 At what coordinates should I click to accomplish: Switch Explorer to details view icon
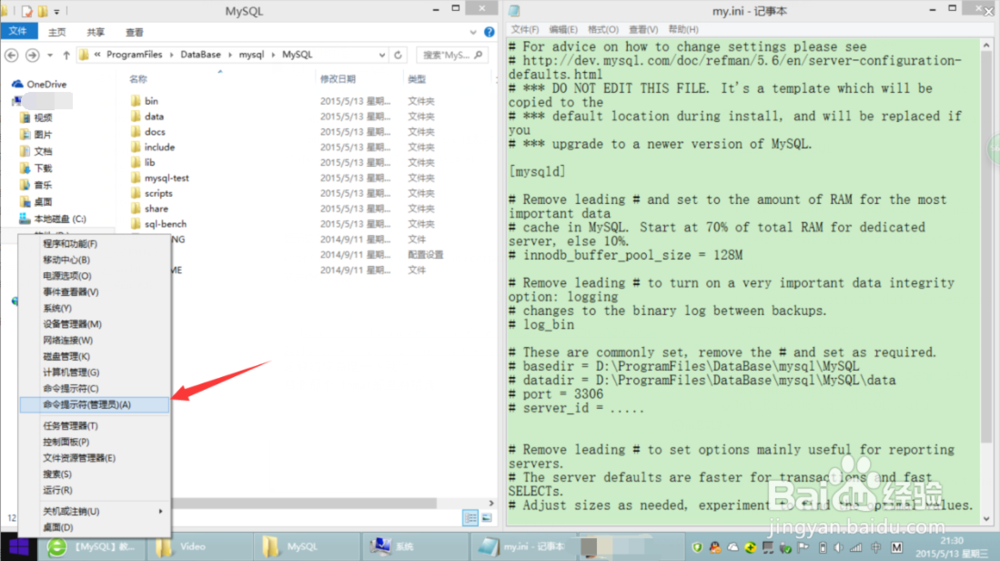point(471,518)
